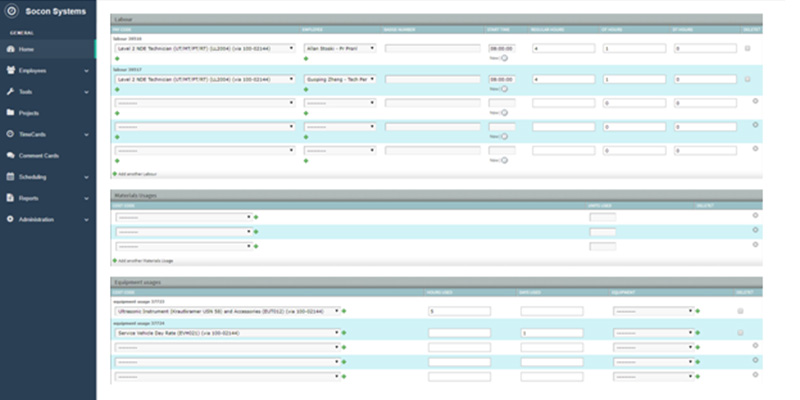Click green plus under Allan Stoski's pay code
Image resolution: width=800 pixels, height=400 pixels.
[117, 59]
